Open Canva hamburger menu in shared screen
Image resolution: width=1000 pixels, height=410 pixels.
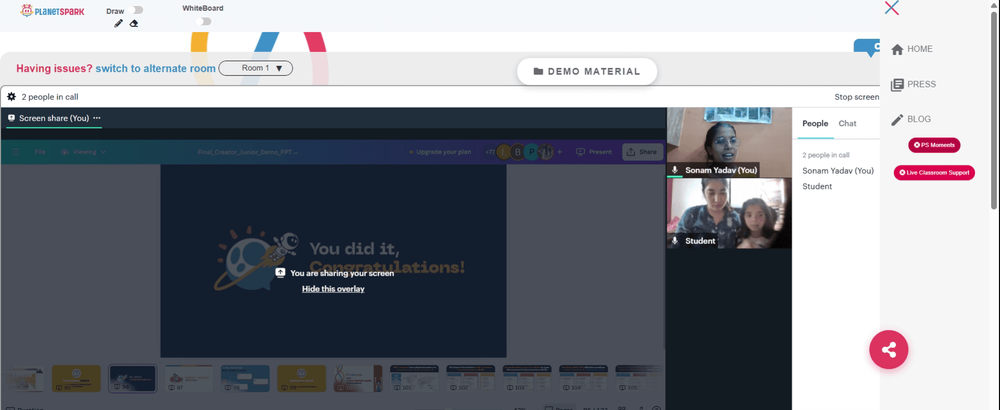coord(15,152)
